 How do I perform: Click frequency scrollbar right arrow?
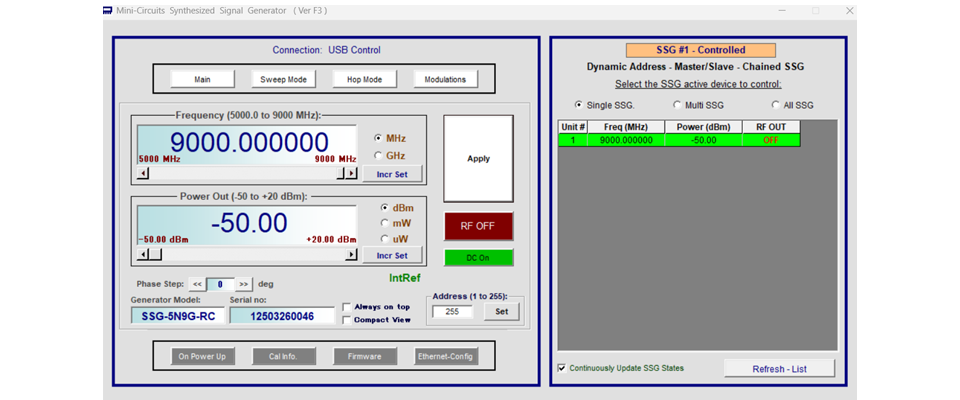point(351,173)
